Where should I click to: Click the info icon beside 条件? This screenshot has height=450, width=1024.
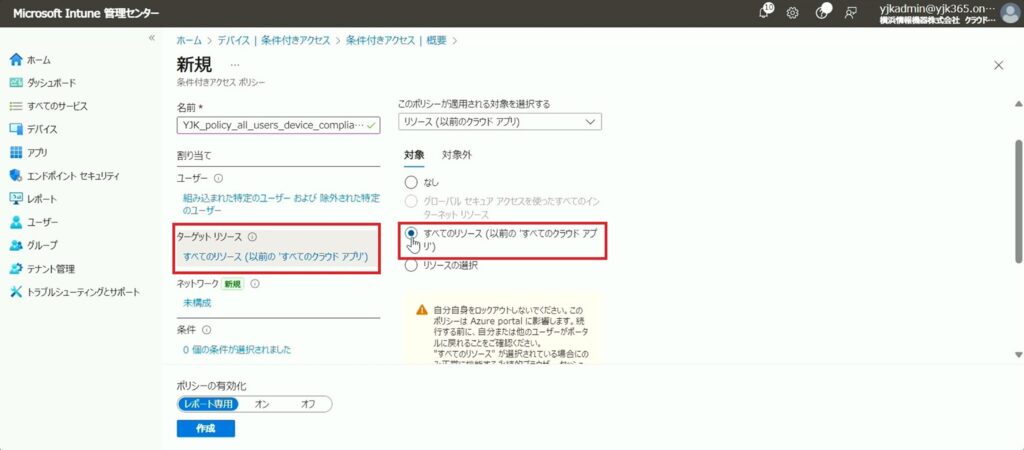click(206, 330)
